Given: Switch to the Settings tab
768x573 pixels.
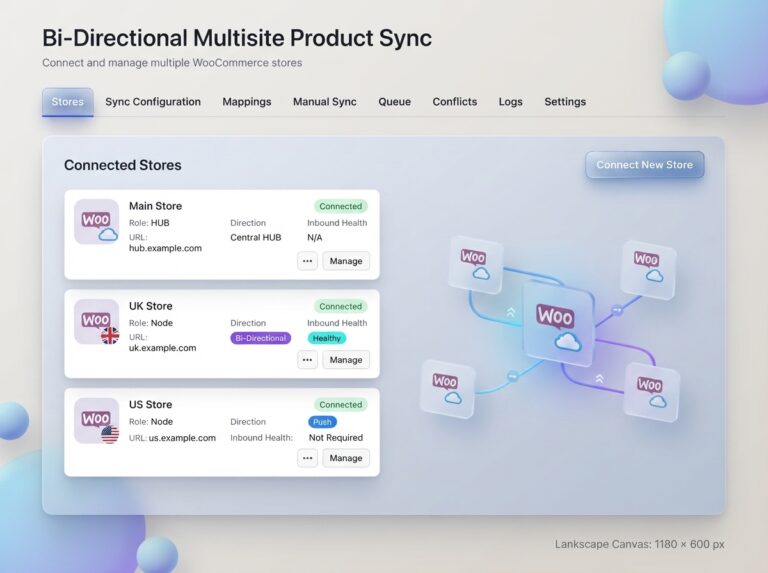Looking at the screenshot, I should (x=565, y=102).
